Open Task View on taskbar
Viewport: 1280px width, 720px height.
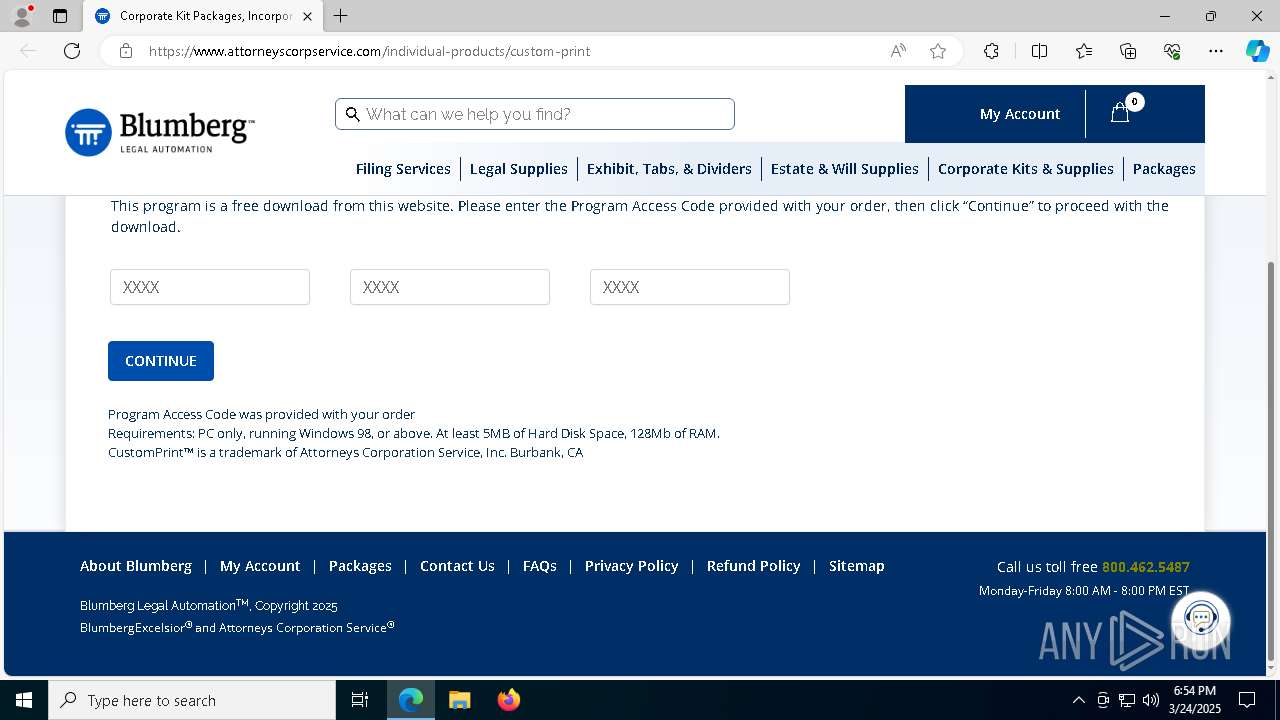360,700
